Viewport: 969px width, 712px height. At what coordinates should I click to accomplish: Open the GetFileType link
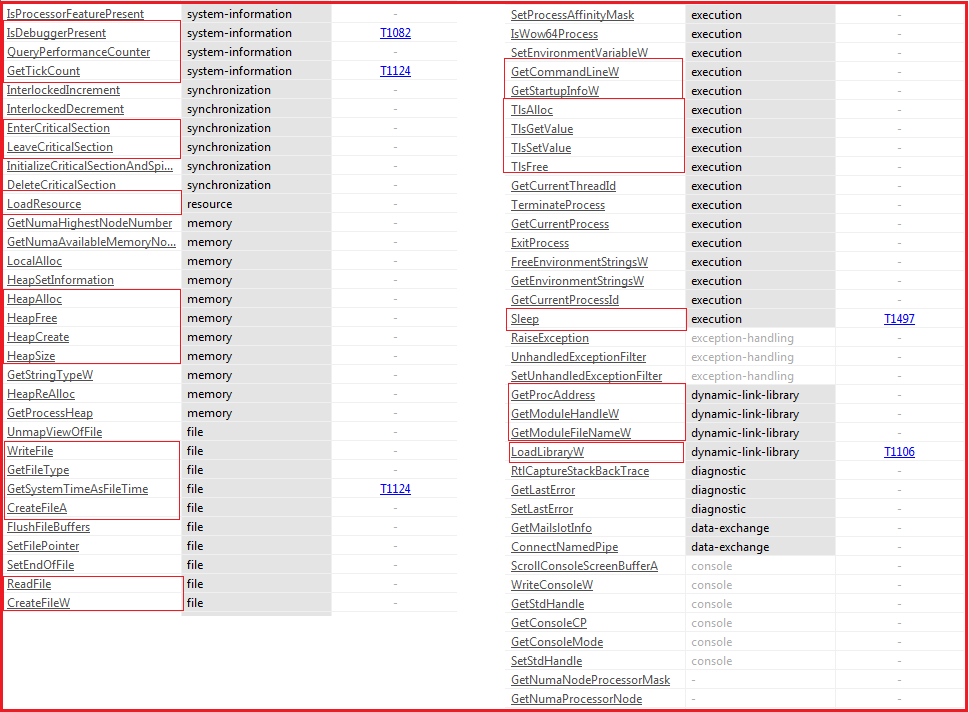pos(38,470)
